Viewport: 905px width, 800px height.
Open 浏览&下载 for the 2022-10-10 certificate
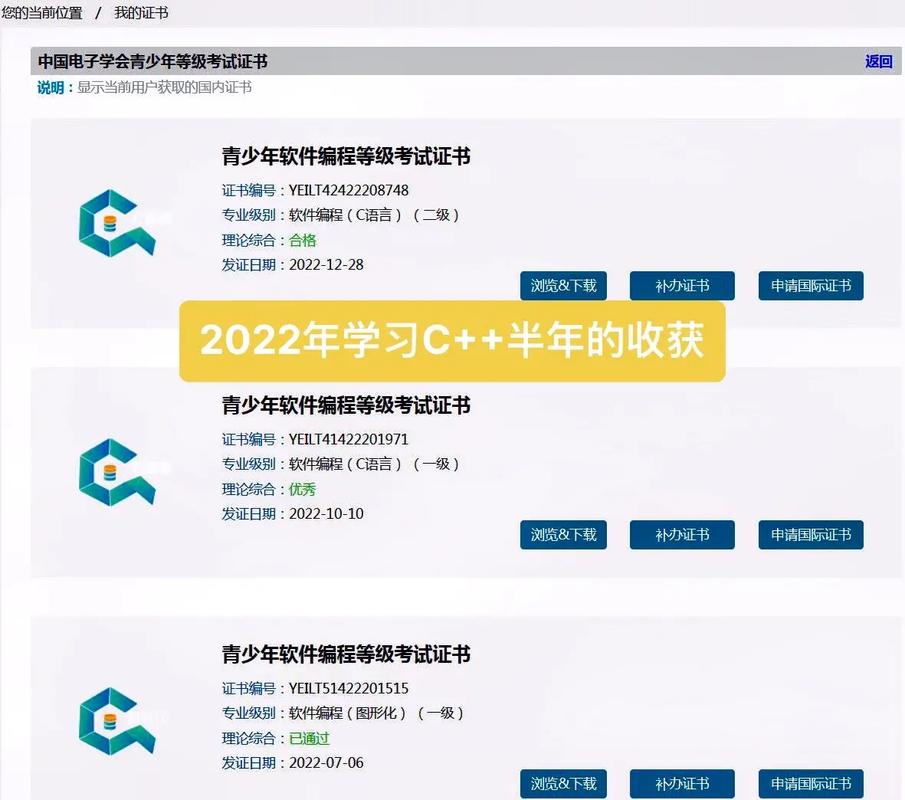(563, 534)
